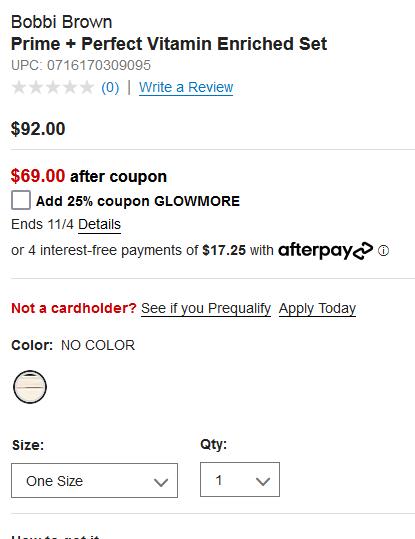Click the Size dropdown chevron arrow
The width and height of the screenshot is (415, 539).
(x=161, y=482)
